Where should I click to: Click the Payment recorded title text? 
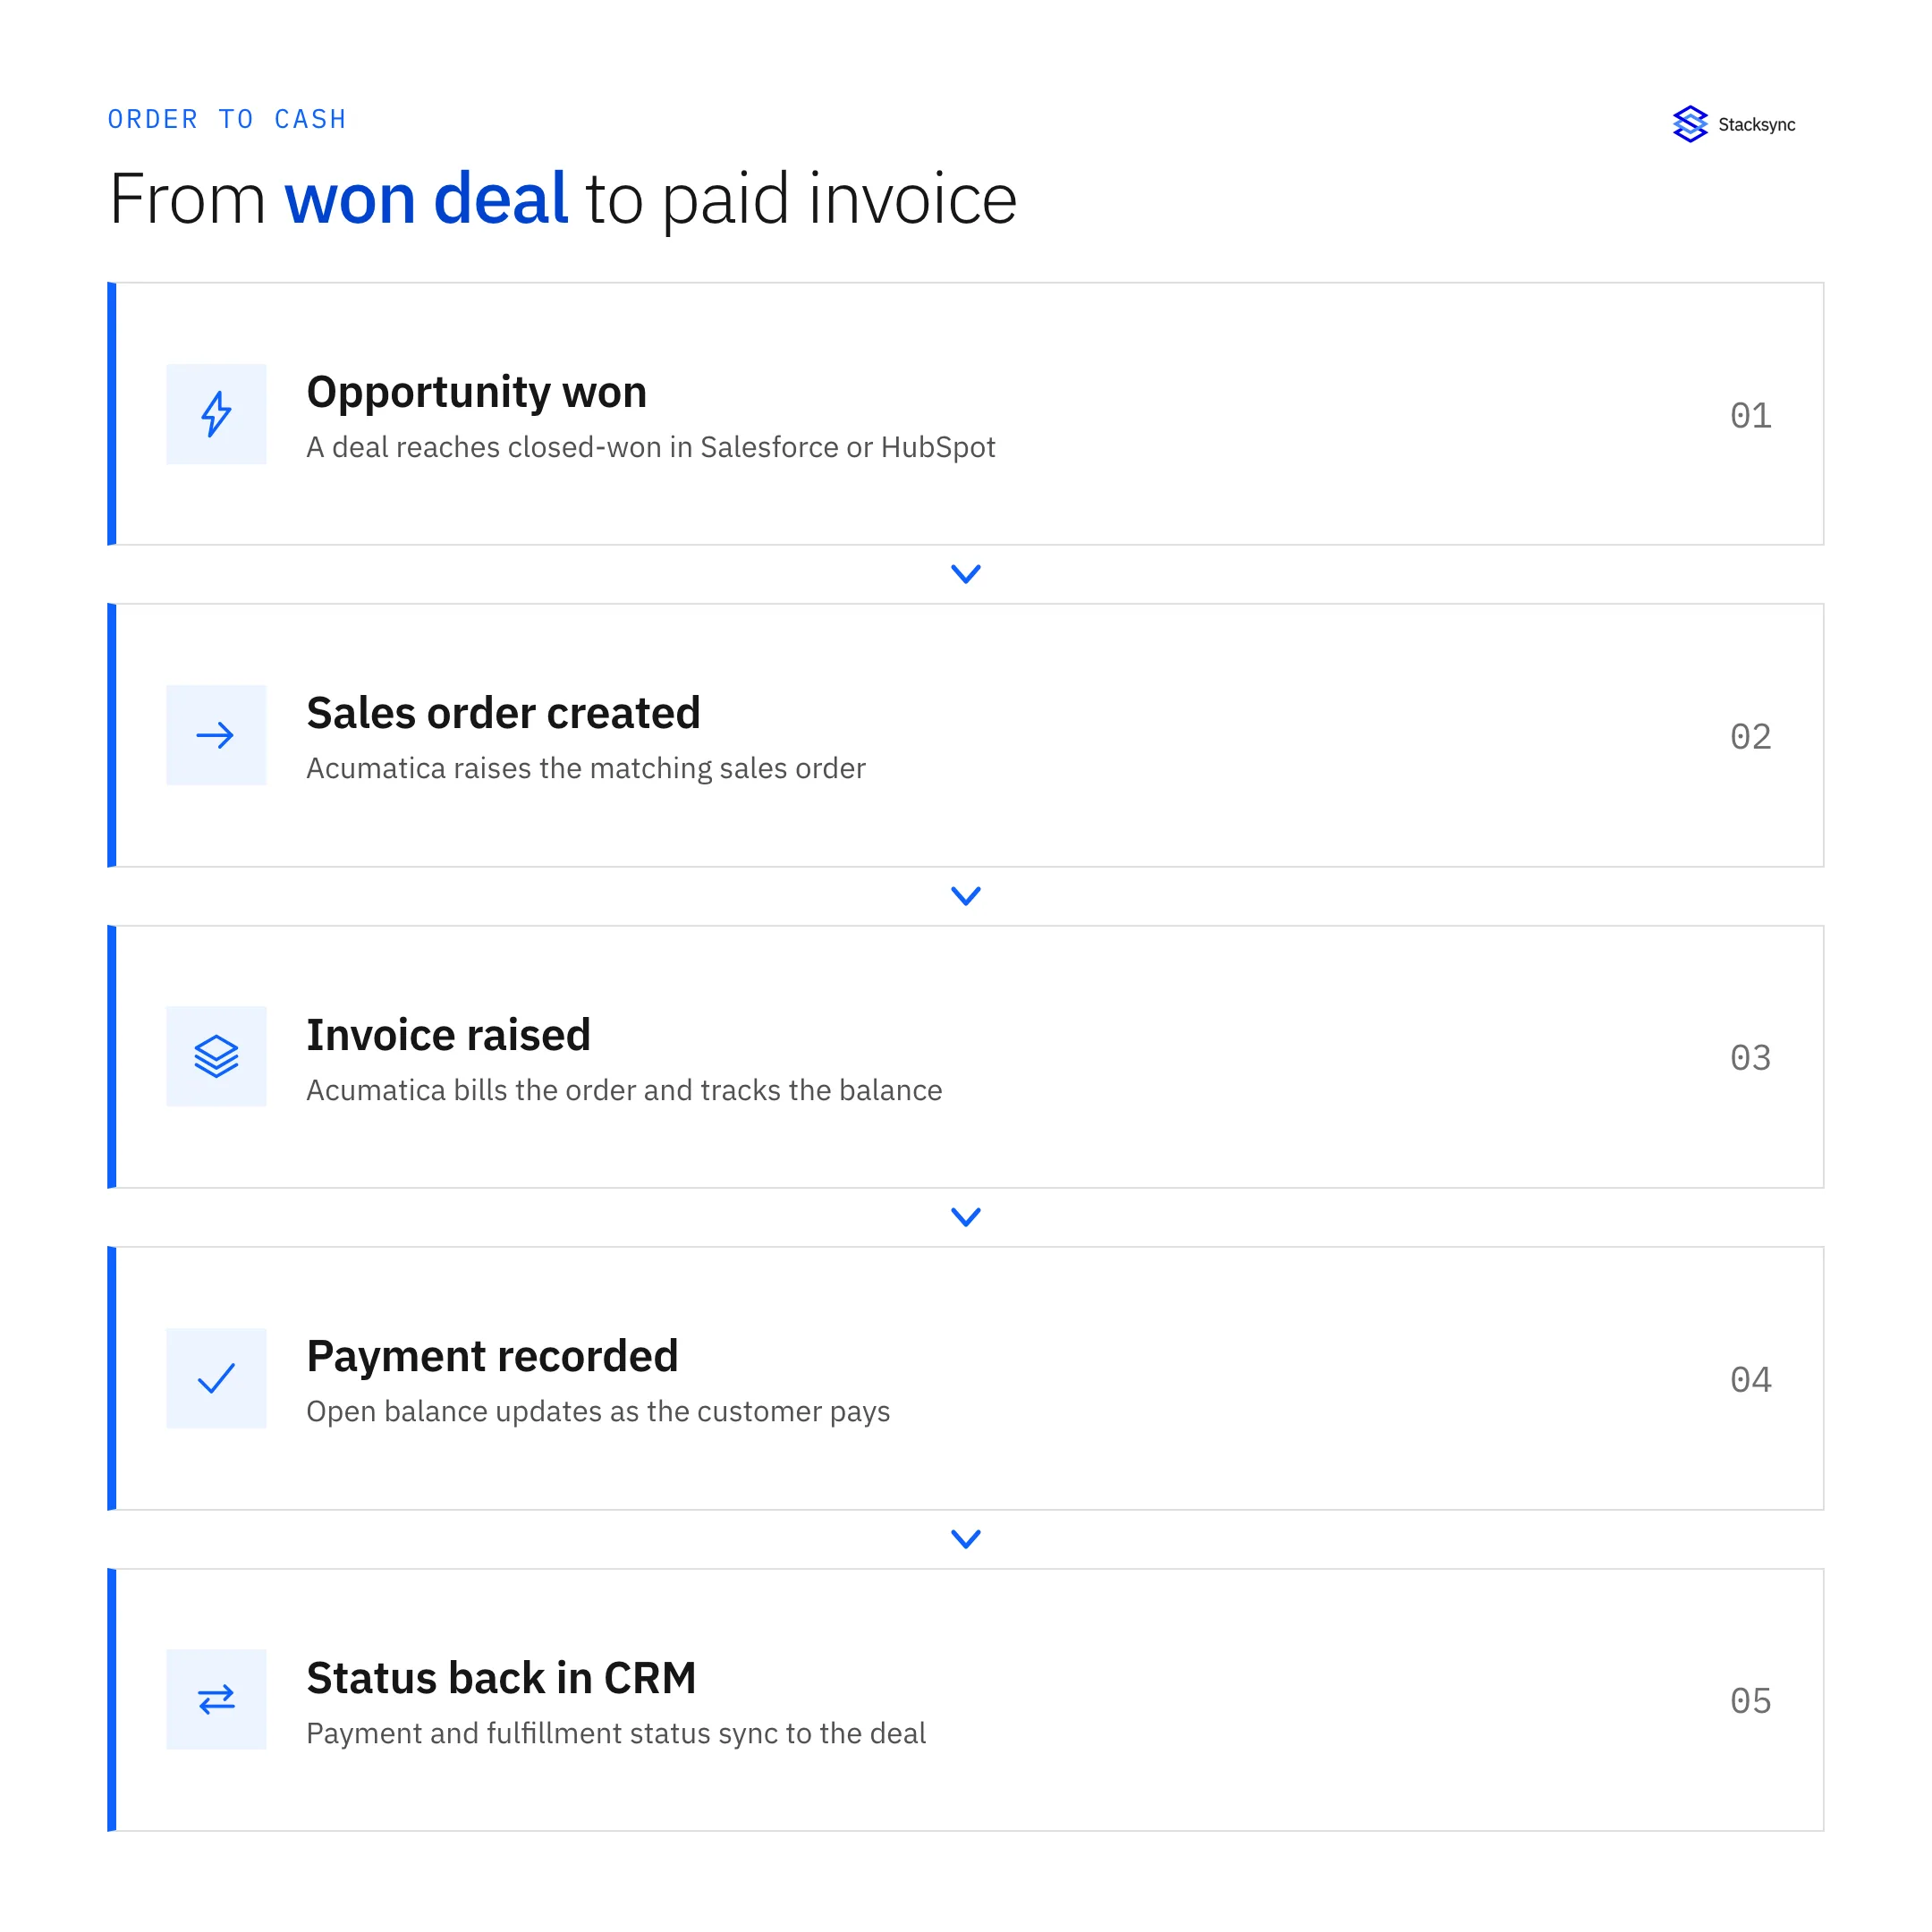[x=492, y=1357]
